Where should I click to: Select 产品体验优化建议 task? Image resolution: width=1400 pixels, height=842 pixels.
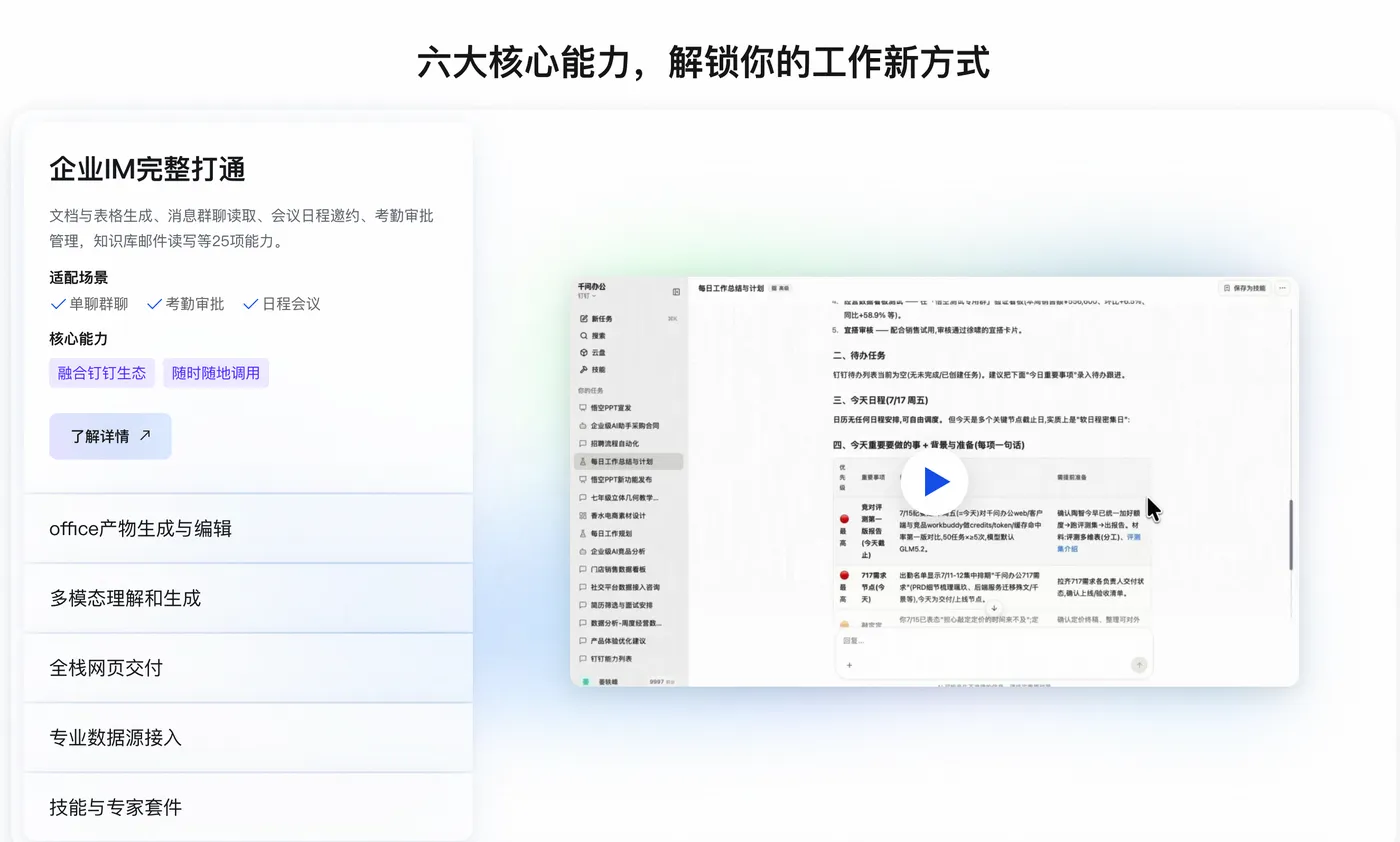pos(629,641)
